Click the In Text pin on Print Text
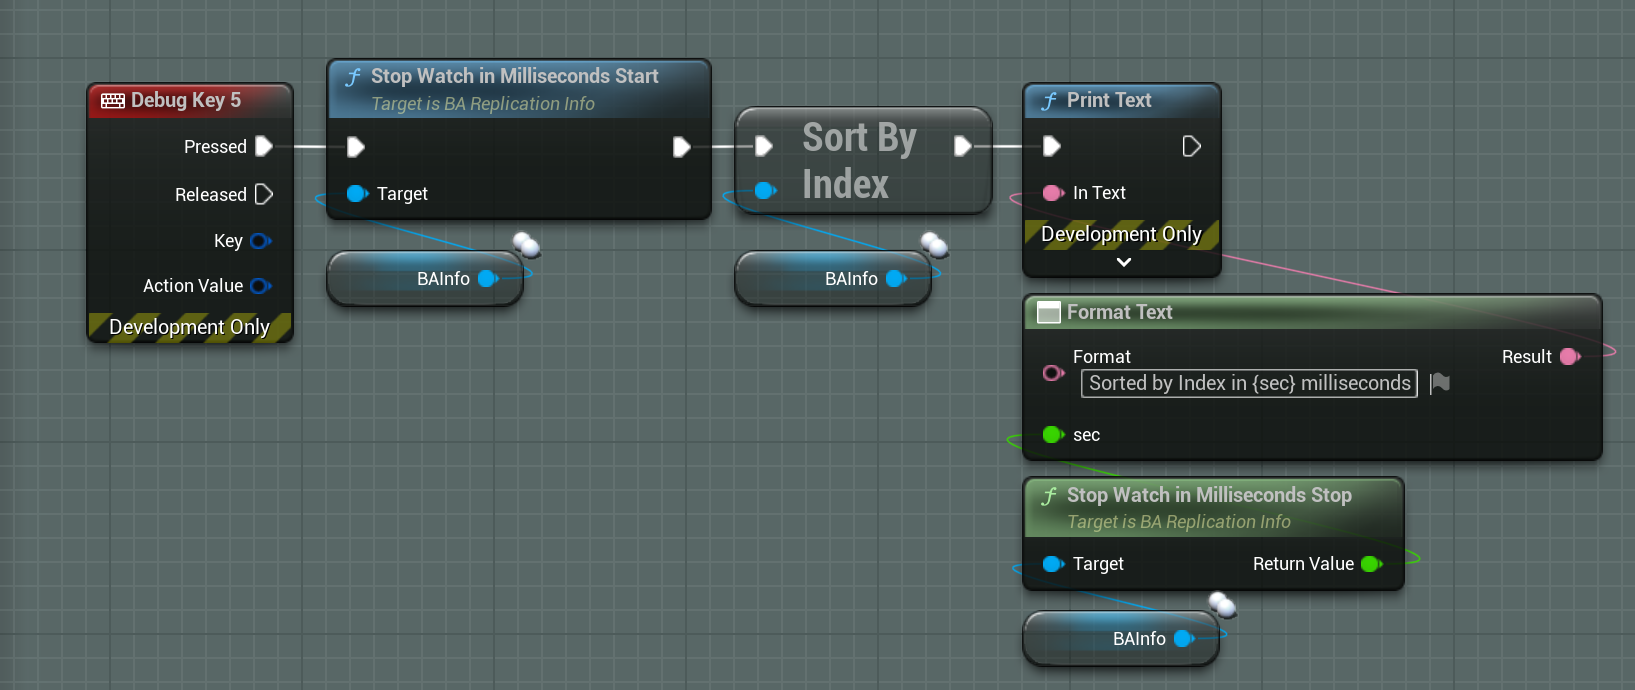1635x690 pixels. click(x=1053, y=193)
